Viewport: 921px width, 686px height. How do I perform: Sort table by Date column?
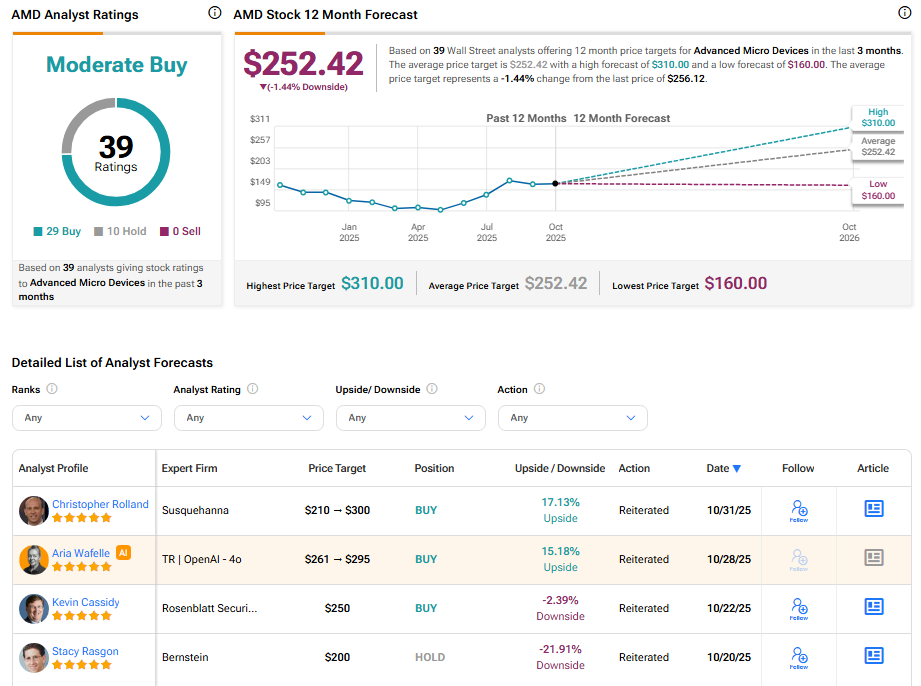(x=723, y=468)
